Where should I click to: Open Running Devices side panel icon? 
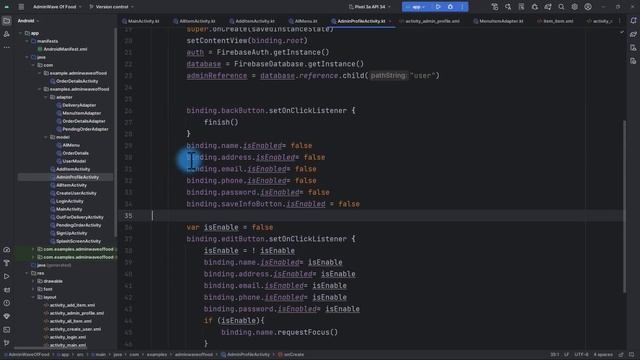tap(633, 61)
